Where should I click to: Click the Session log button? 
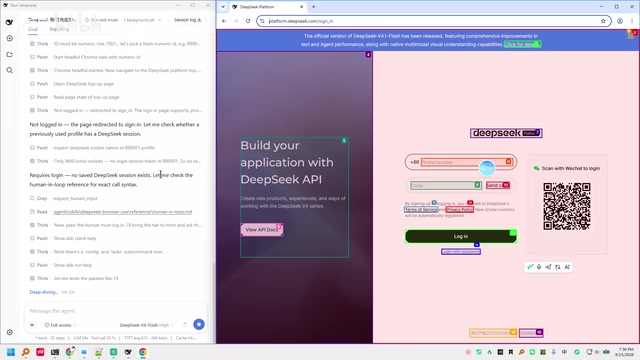pos(187,20)
